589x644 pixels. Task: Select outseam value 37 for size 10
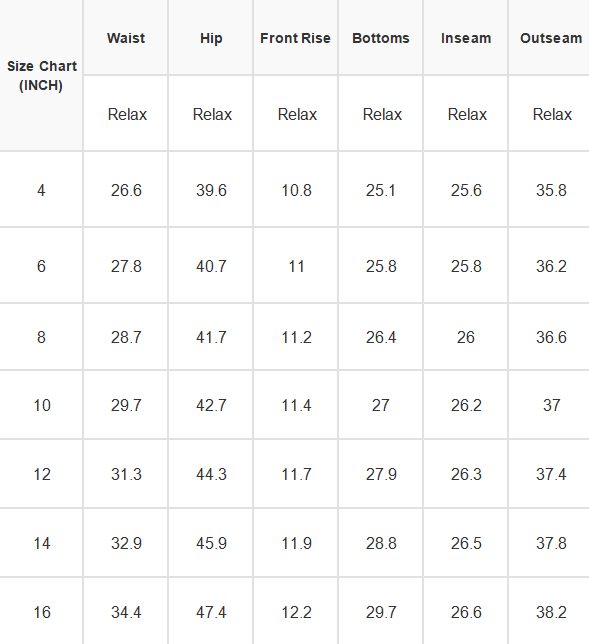(x=551, y=405)
